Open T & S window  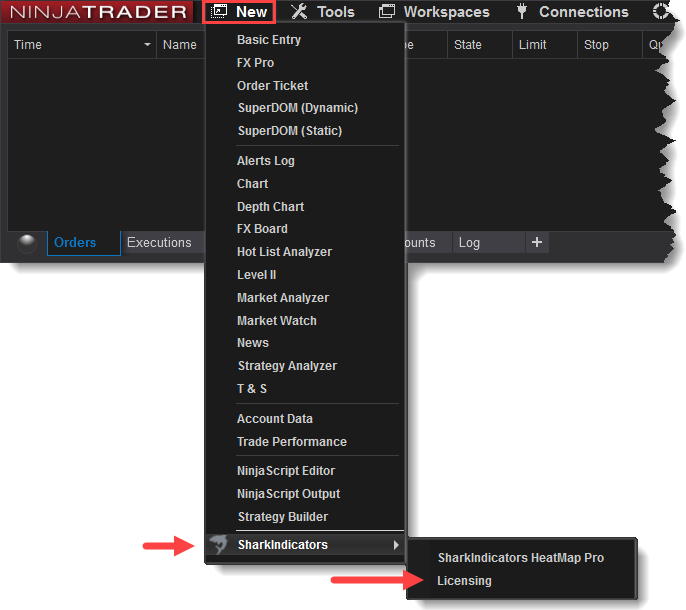click(x=252, y=389)
